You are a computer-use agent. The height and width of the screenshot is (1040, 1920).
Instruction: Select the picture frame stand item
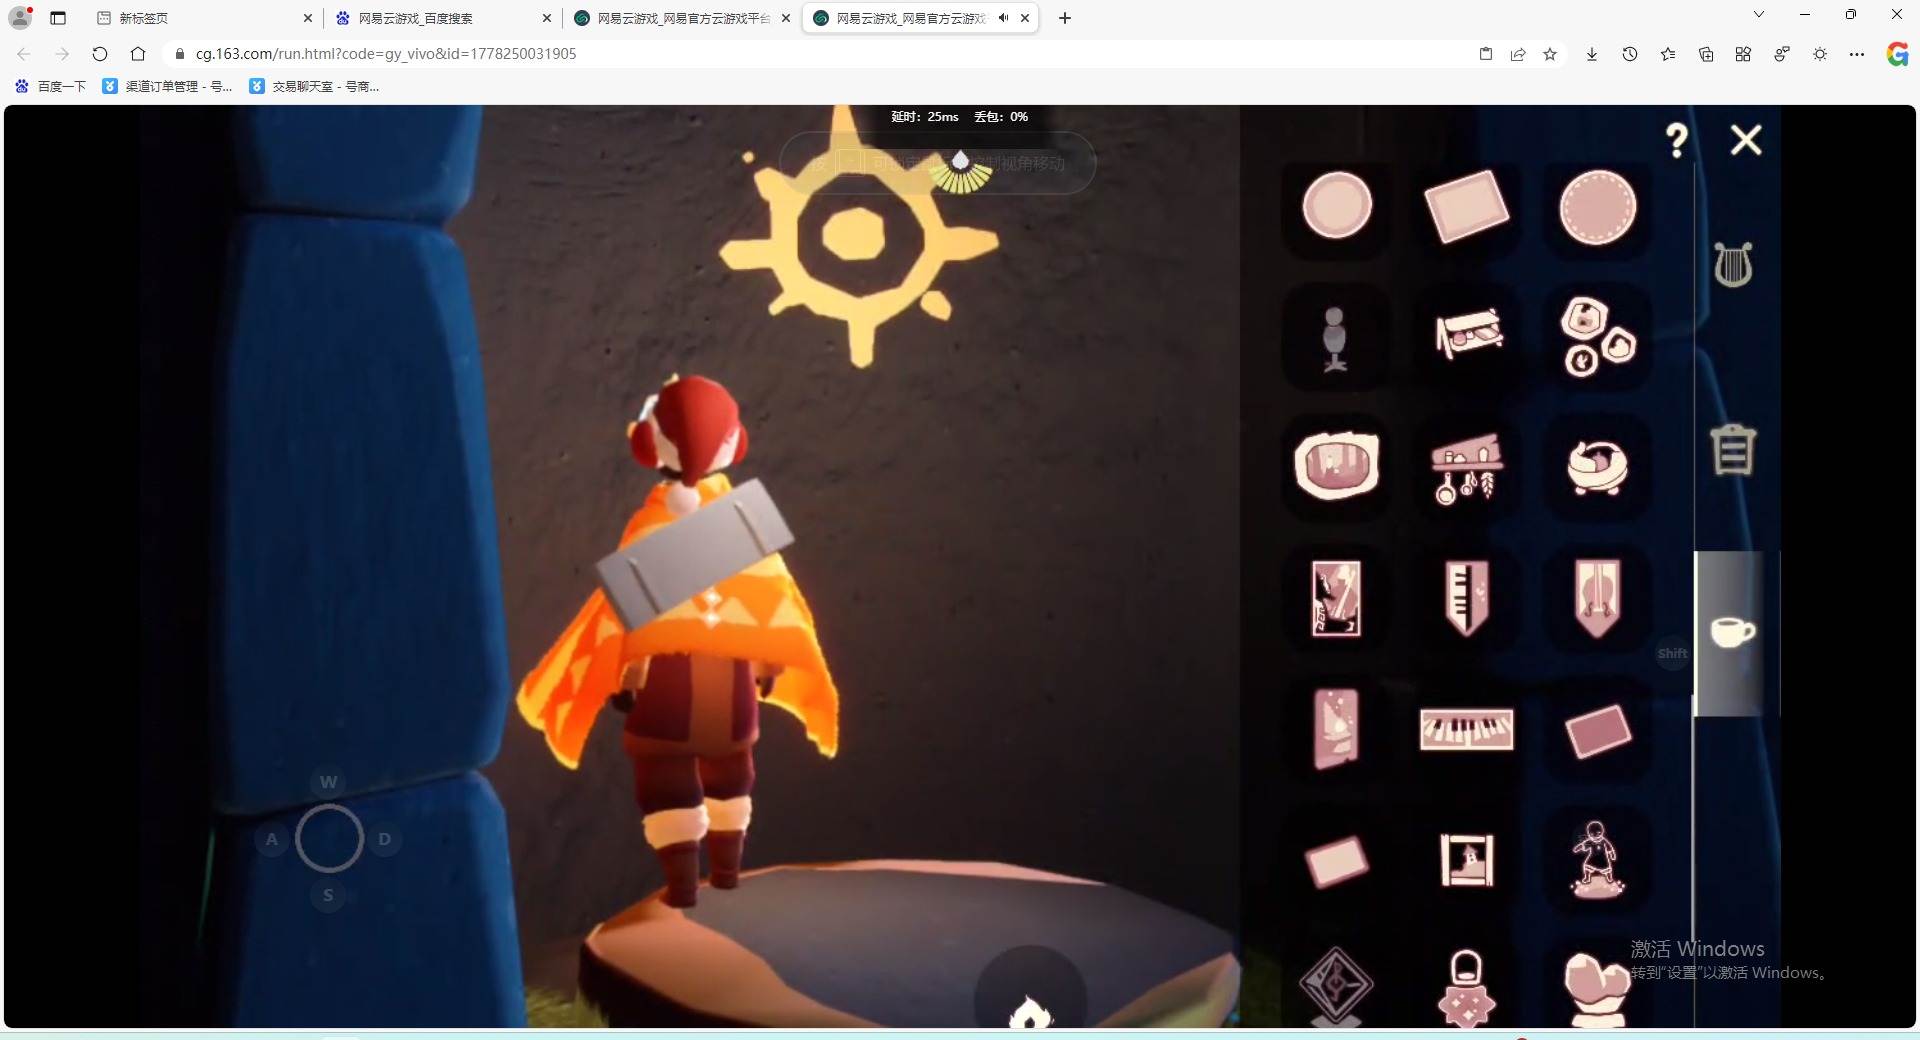click(x=1466, y=860)
